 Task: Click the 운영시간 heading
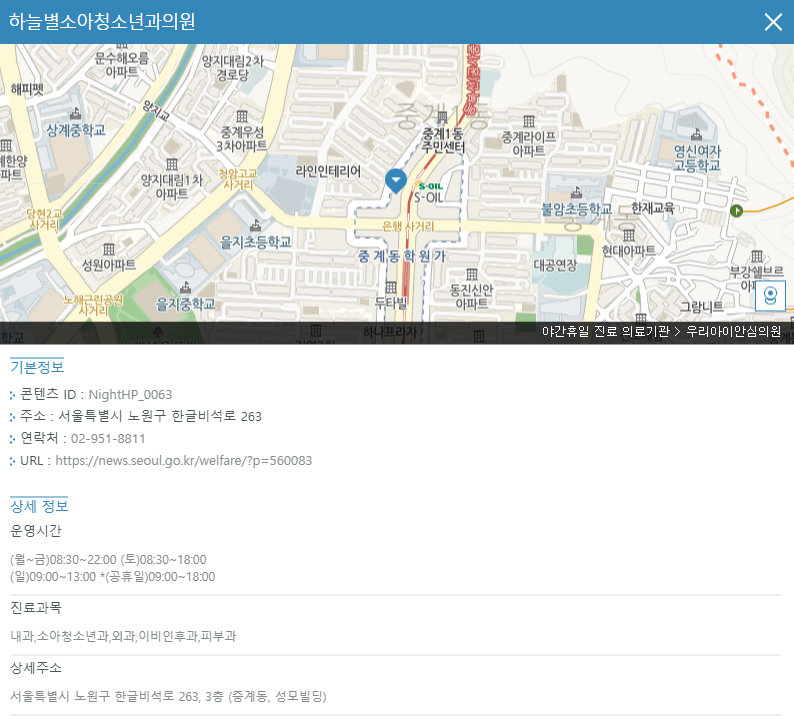coord(36,531)
